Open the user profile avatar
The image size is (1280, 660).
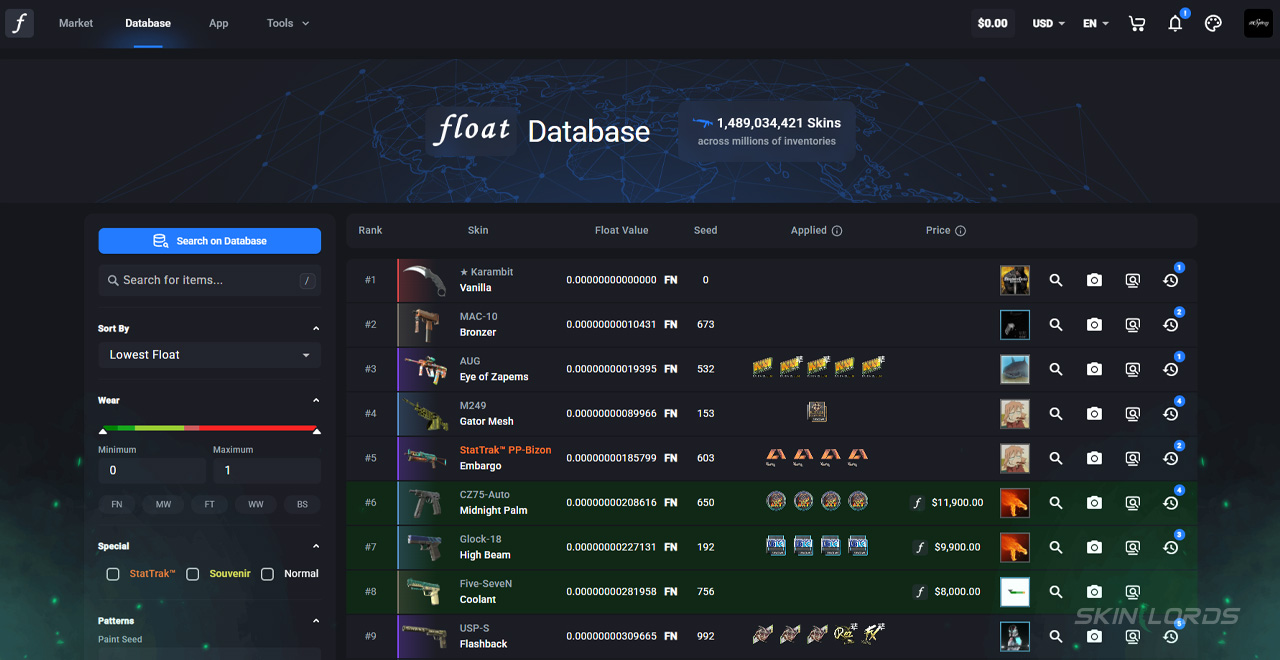pos(1258,23)
